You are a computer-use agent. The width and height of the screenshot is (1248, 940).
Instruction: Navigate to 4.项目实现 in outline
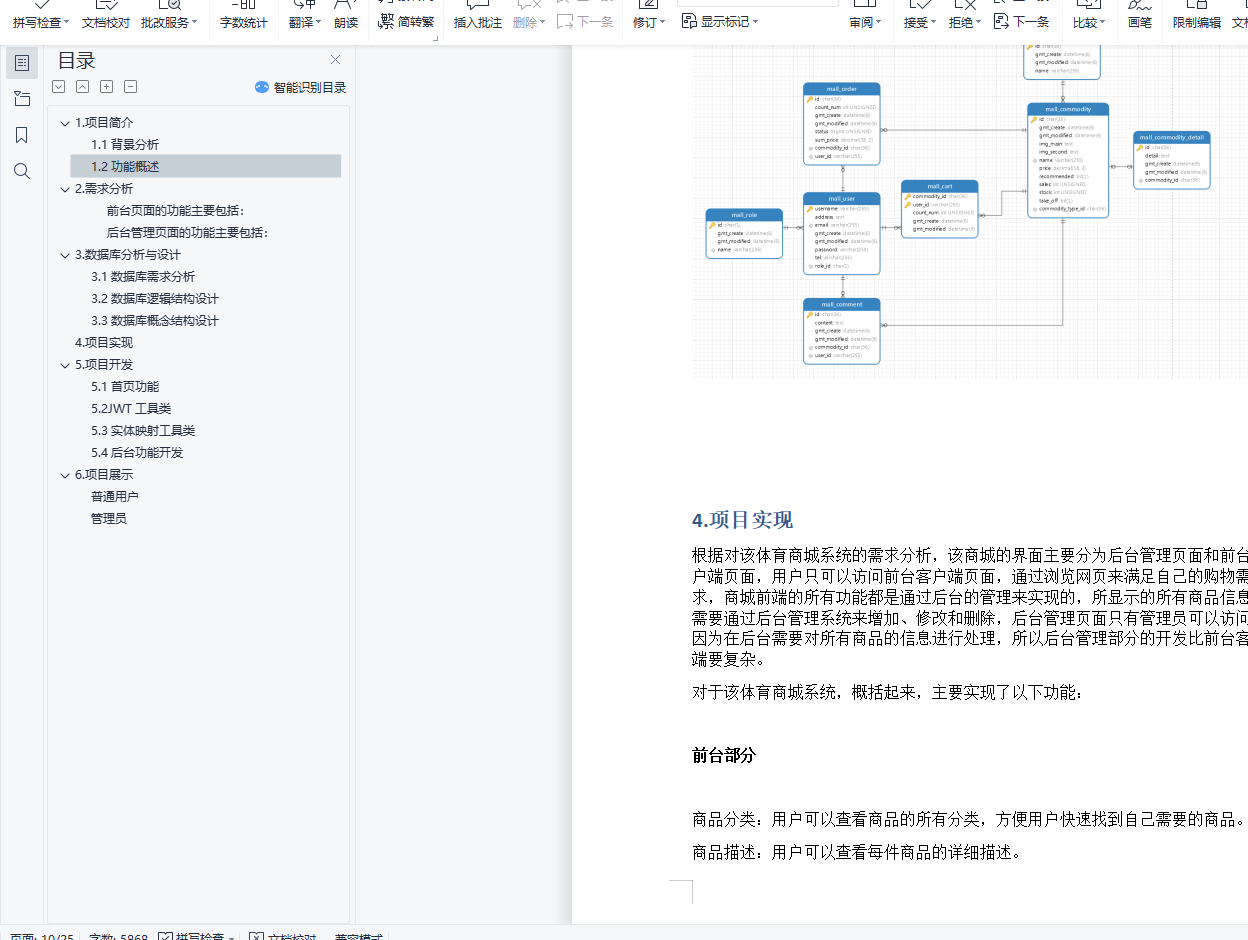point(104,343)
